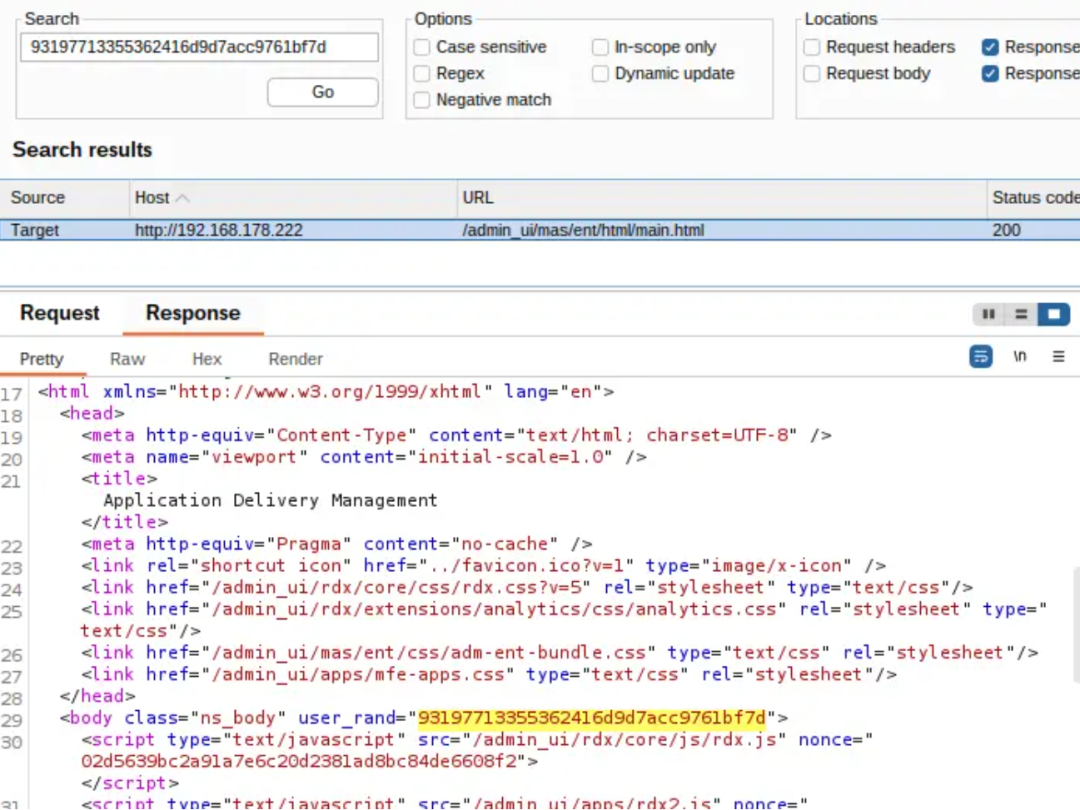Toggle show non-printable characters (\n) icon
This screenshot has height=810, width=1080.
(x=1019, y=356)
